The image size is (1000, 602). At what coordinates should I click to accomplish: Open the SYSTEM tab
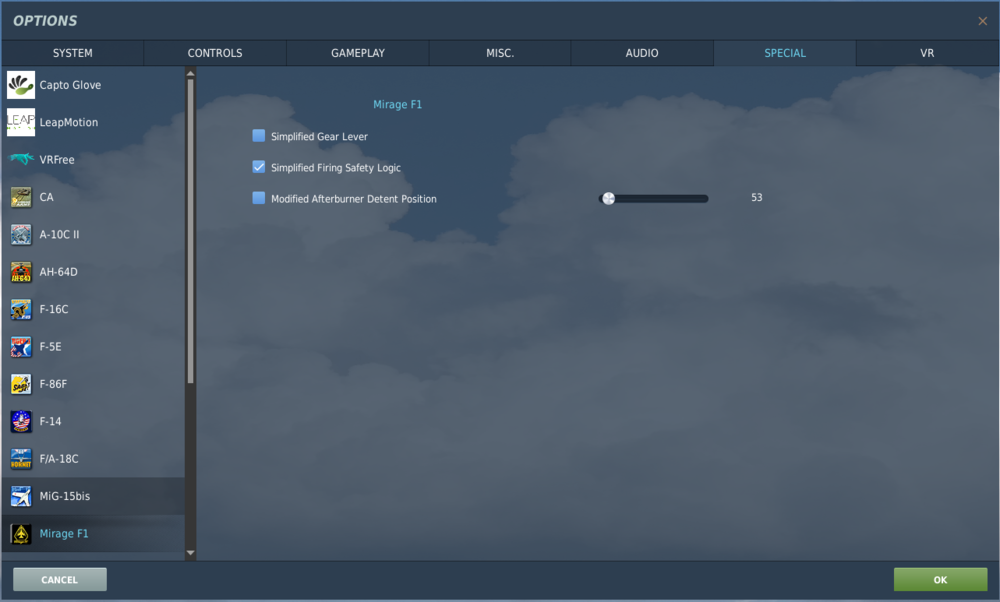point(73,53)
